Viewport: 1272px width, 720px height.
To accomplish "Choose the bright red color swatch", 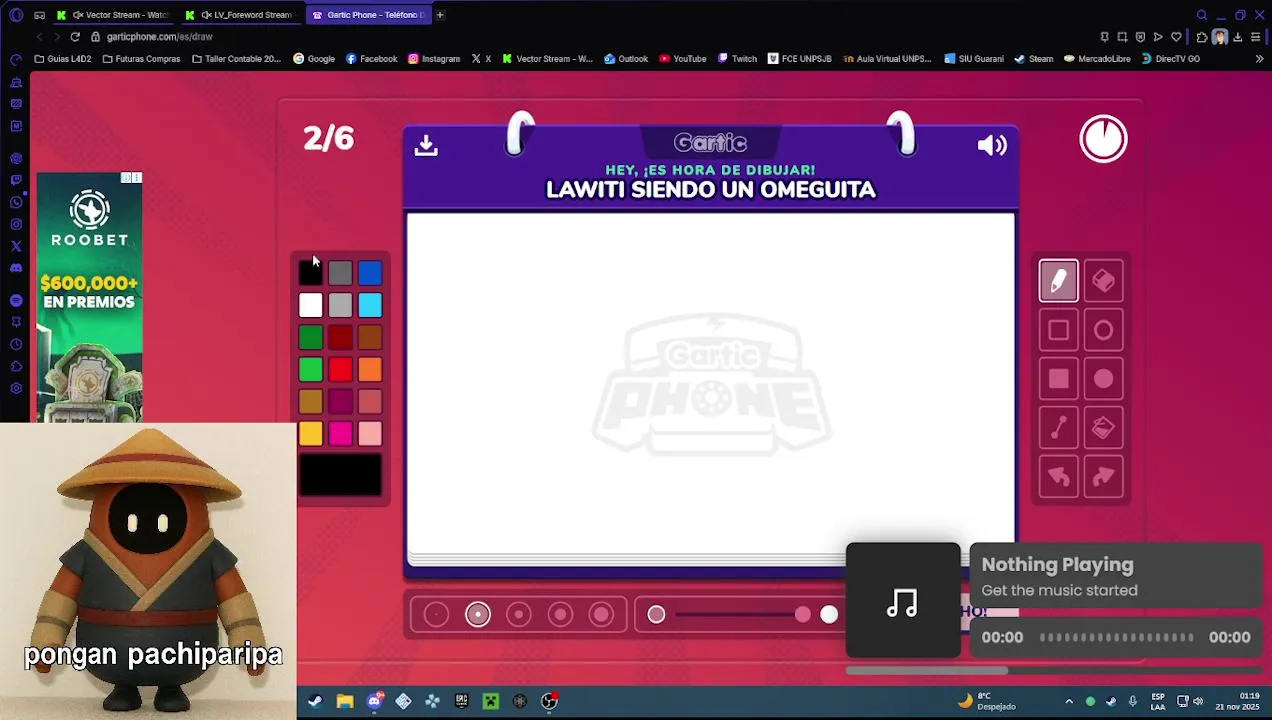I will [x=340, y=369].
